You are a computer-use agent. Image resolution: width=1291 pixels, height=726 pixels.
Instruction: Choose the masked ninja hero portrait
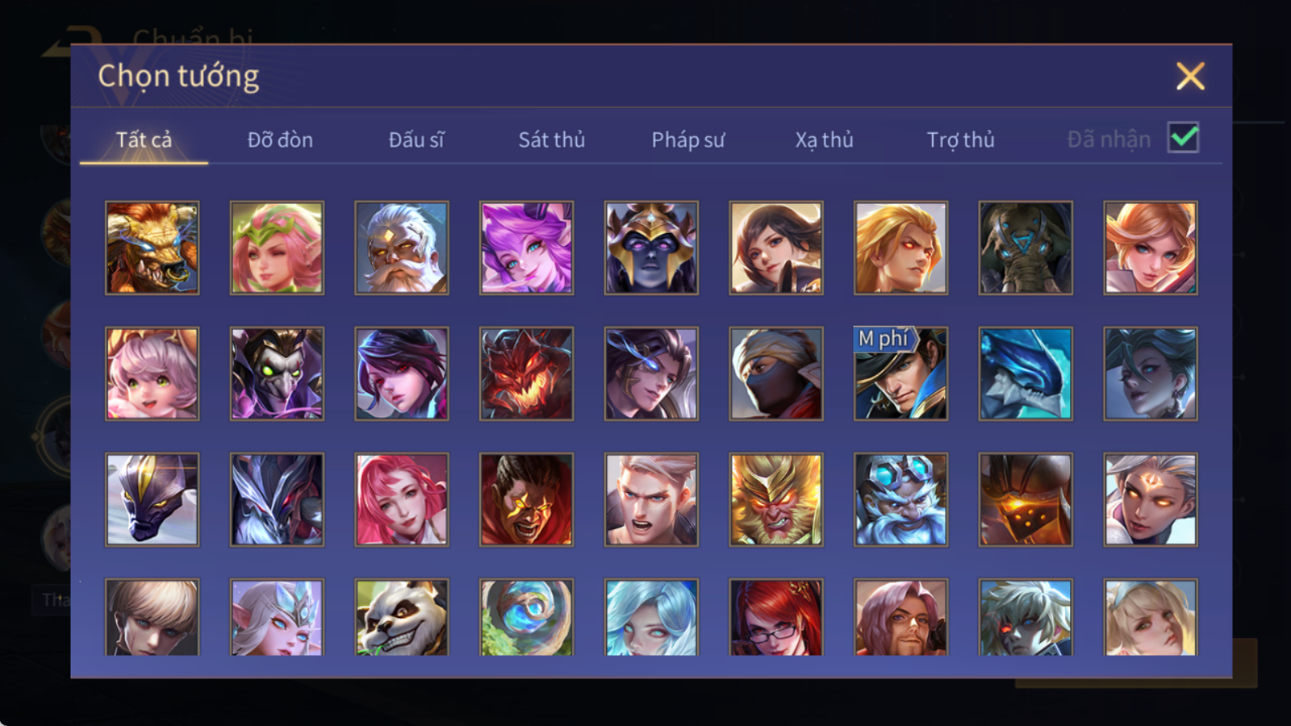pos(776,374)
